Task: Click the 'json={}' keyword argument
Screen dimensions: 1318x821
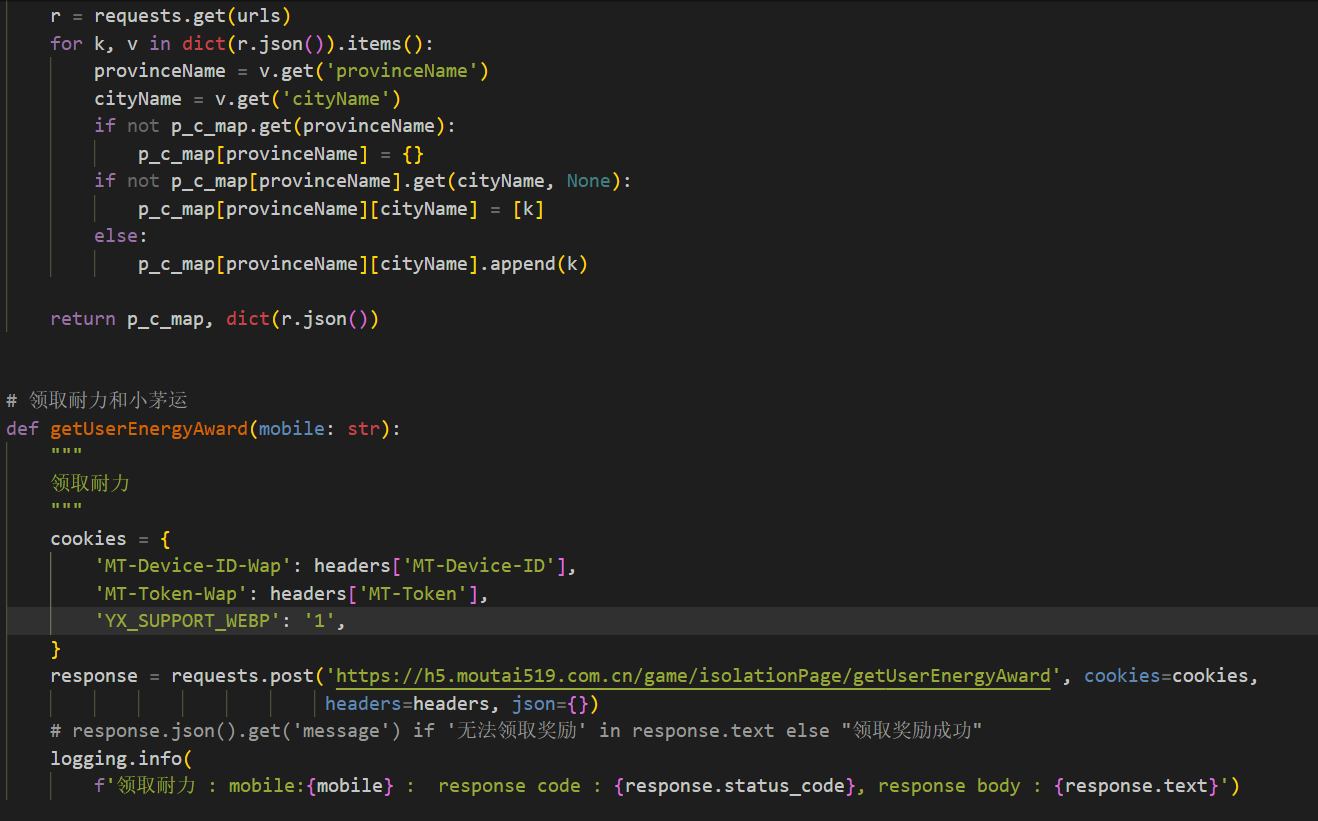Action: 550,704
